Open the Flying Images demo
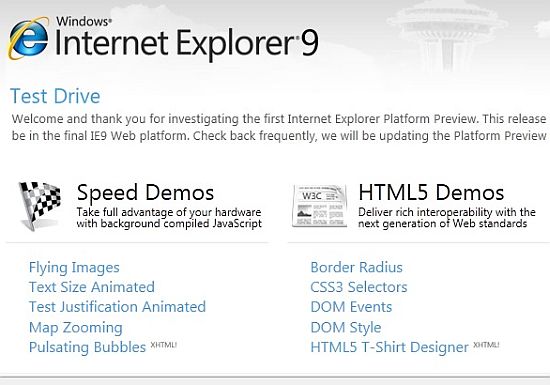 pos(74,268)
